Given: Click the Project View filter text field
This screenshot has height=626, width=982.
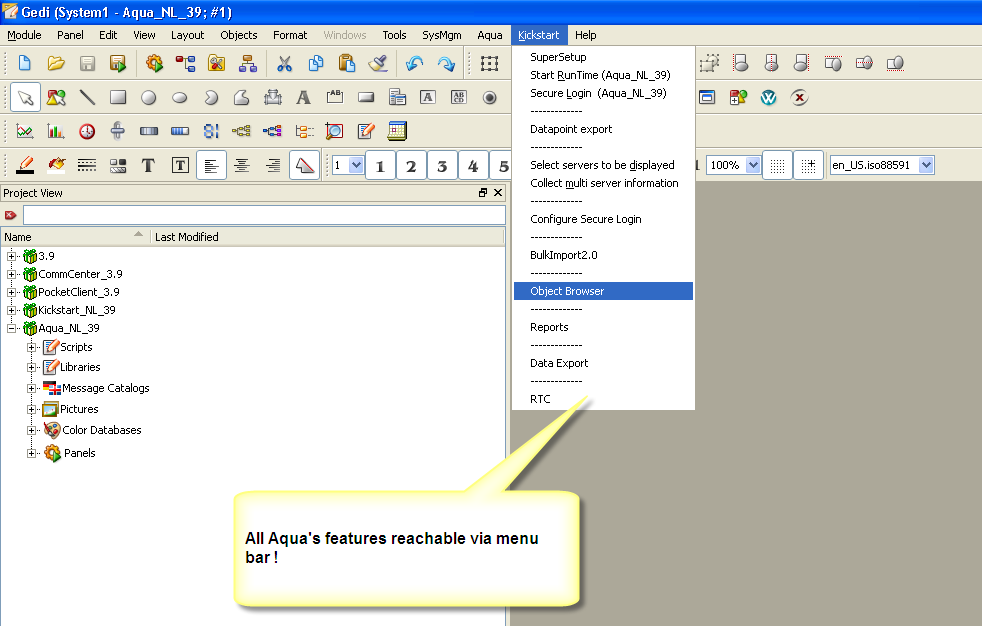Looking at the screenshot, I should coord(264,215).
